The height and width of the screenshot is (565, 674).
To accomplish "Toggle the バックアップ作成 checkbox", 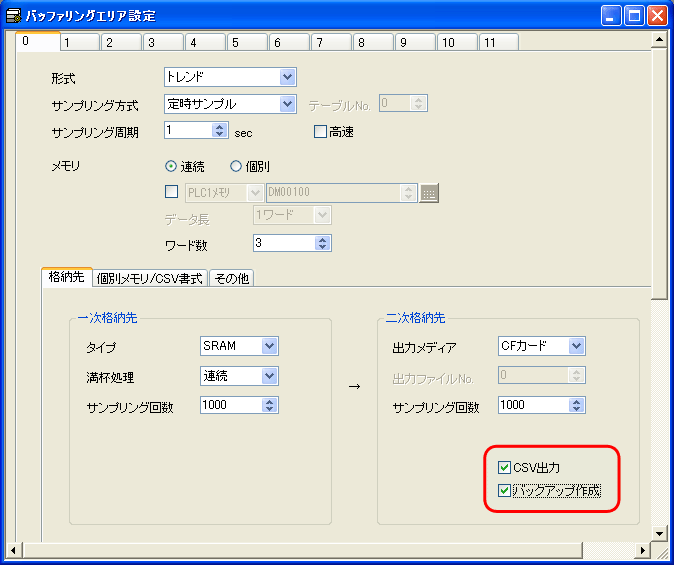I will [504, 490].
